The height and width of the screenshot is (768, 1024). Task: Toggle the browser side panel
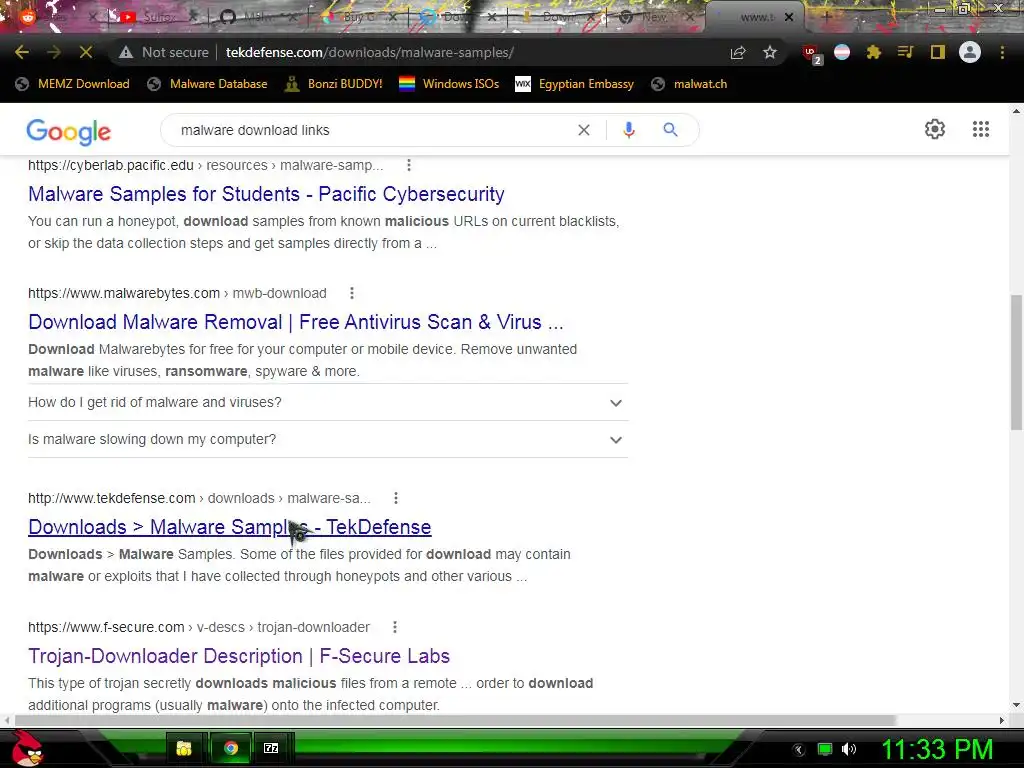coord(938,52)
